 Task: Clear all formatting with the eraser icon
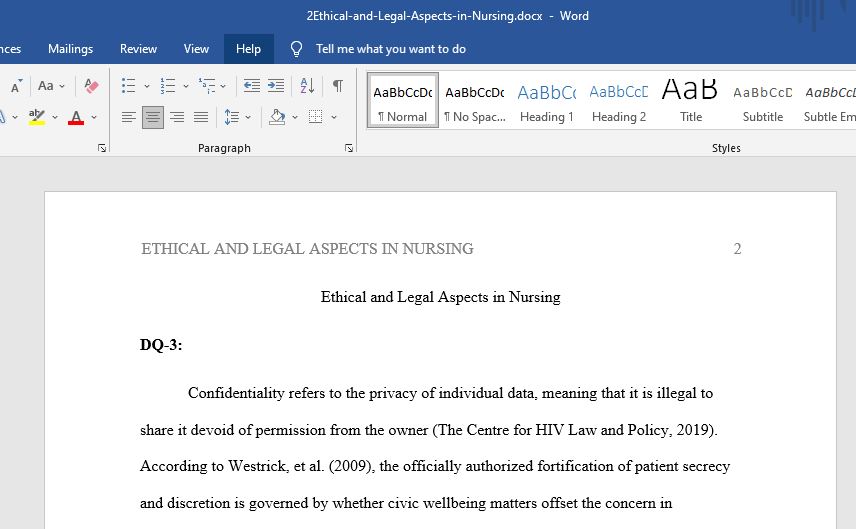92,86
